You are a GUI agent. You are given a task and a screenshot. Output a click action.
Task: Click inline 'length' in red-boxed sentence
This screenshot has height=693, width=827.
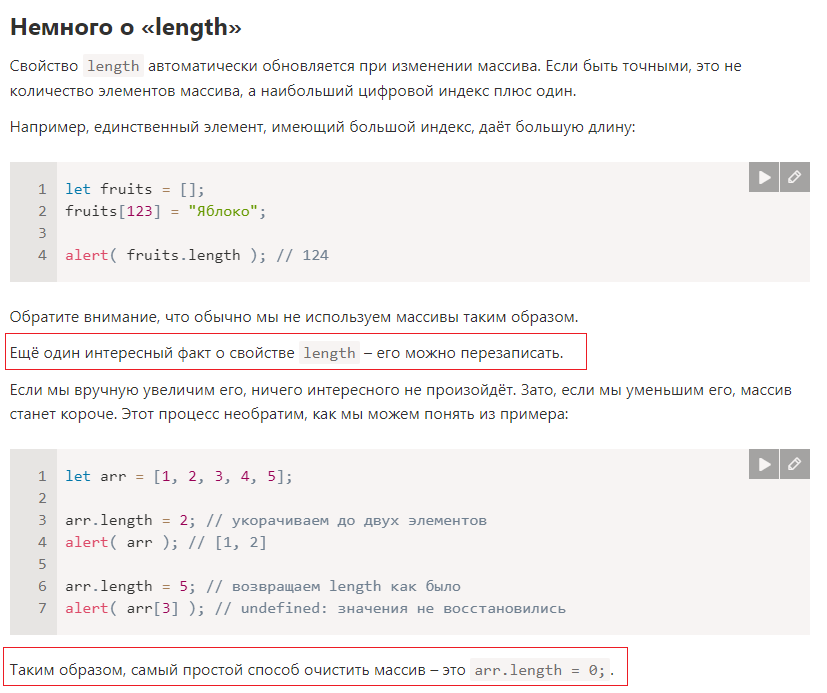pos(329,353)
